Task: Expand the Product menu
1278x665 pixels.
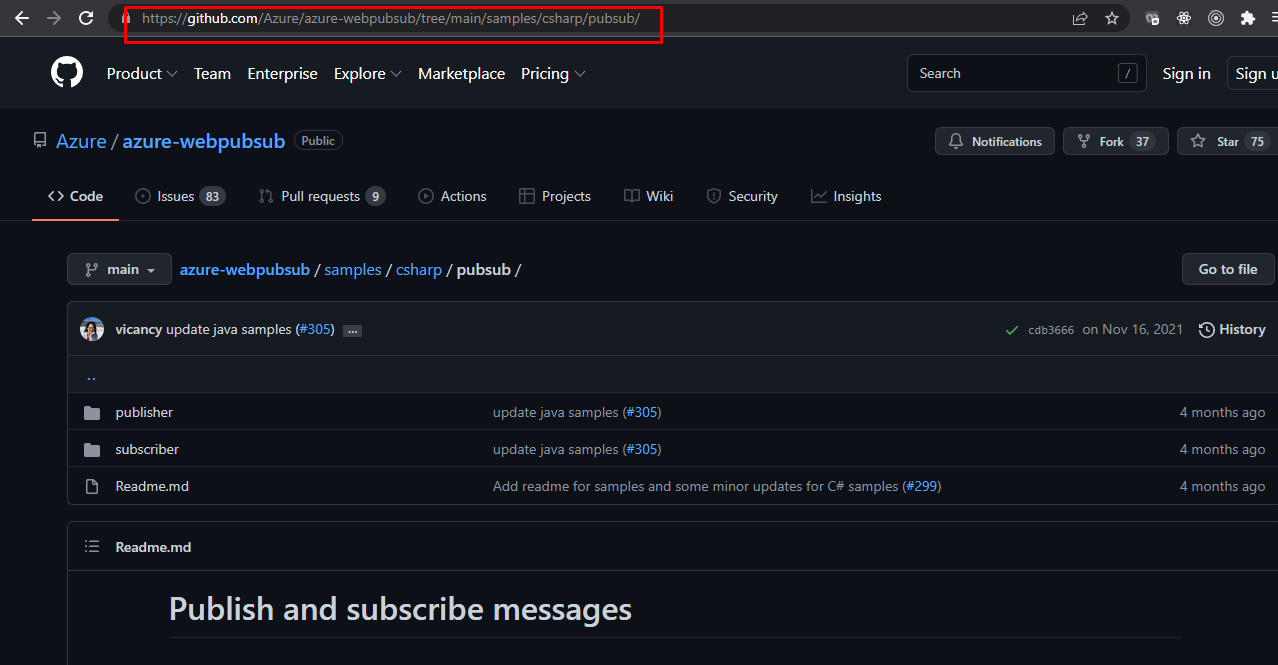Action: (142, 74)
